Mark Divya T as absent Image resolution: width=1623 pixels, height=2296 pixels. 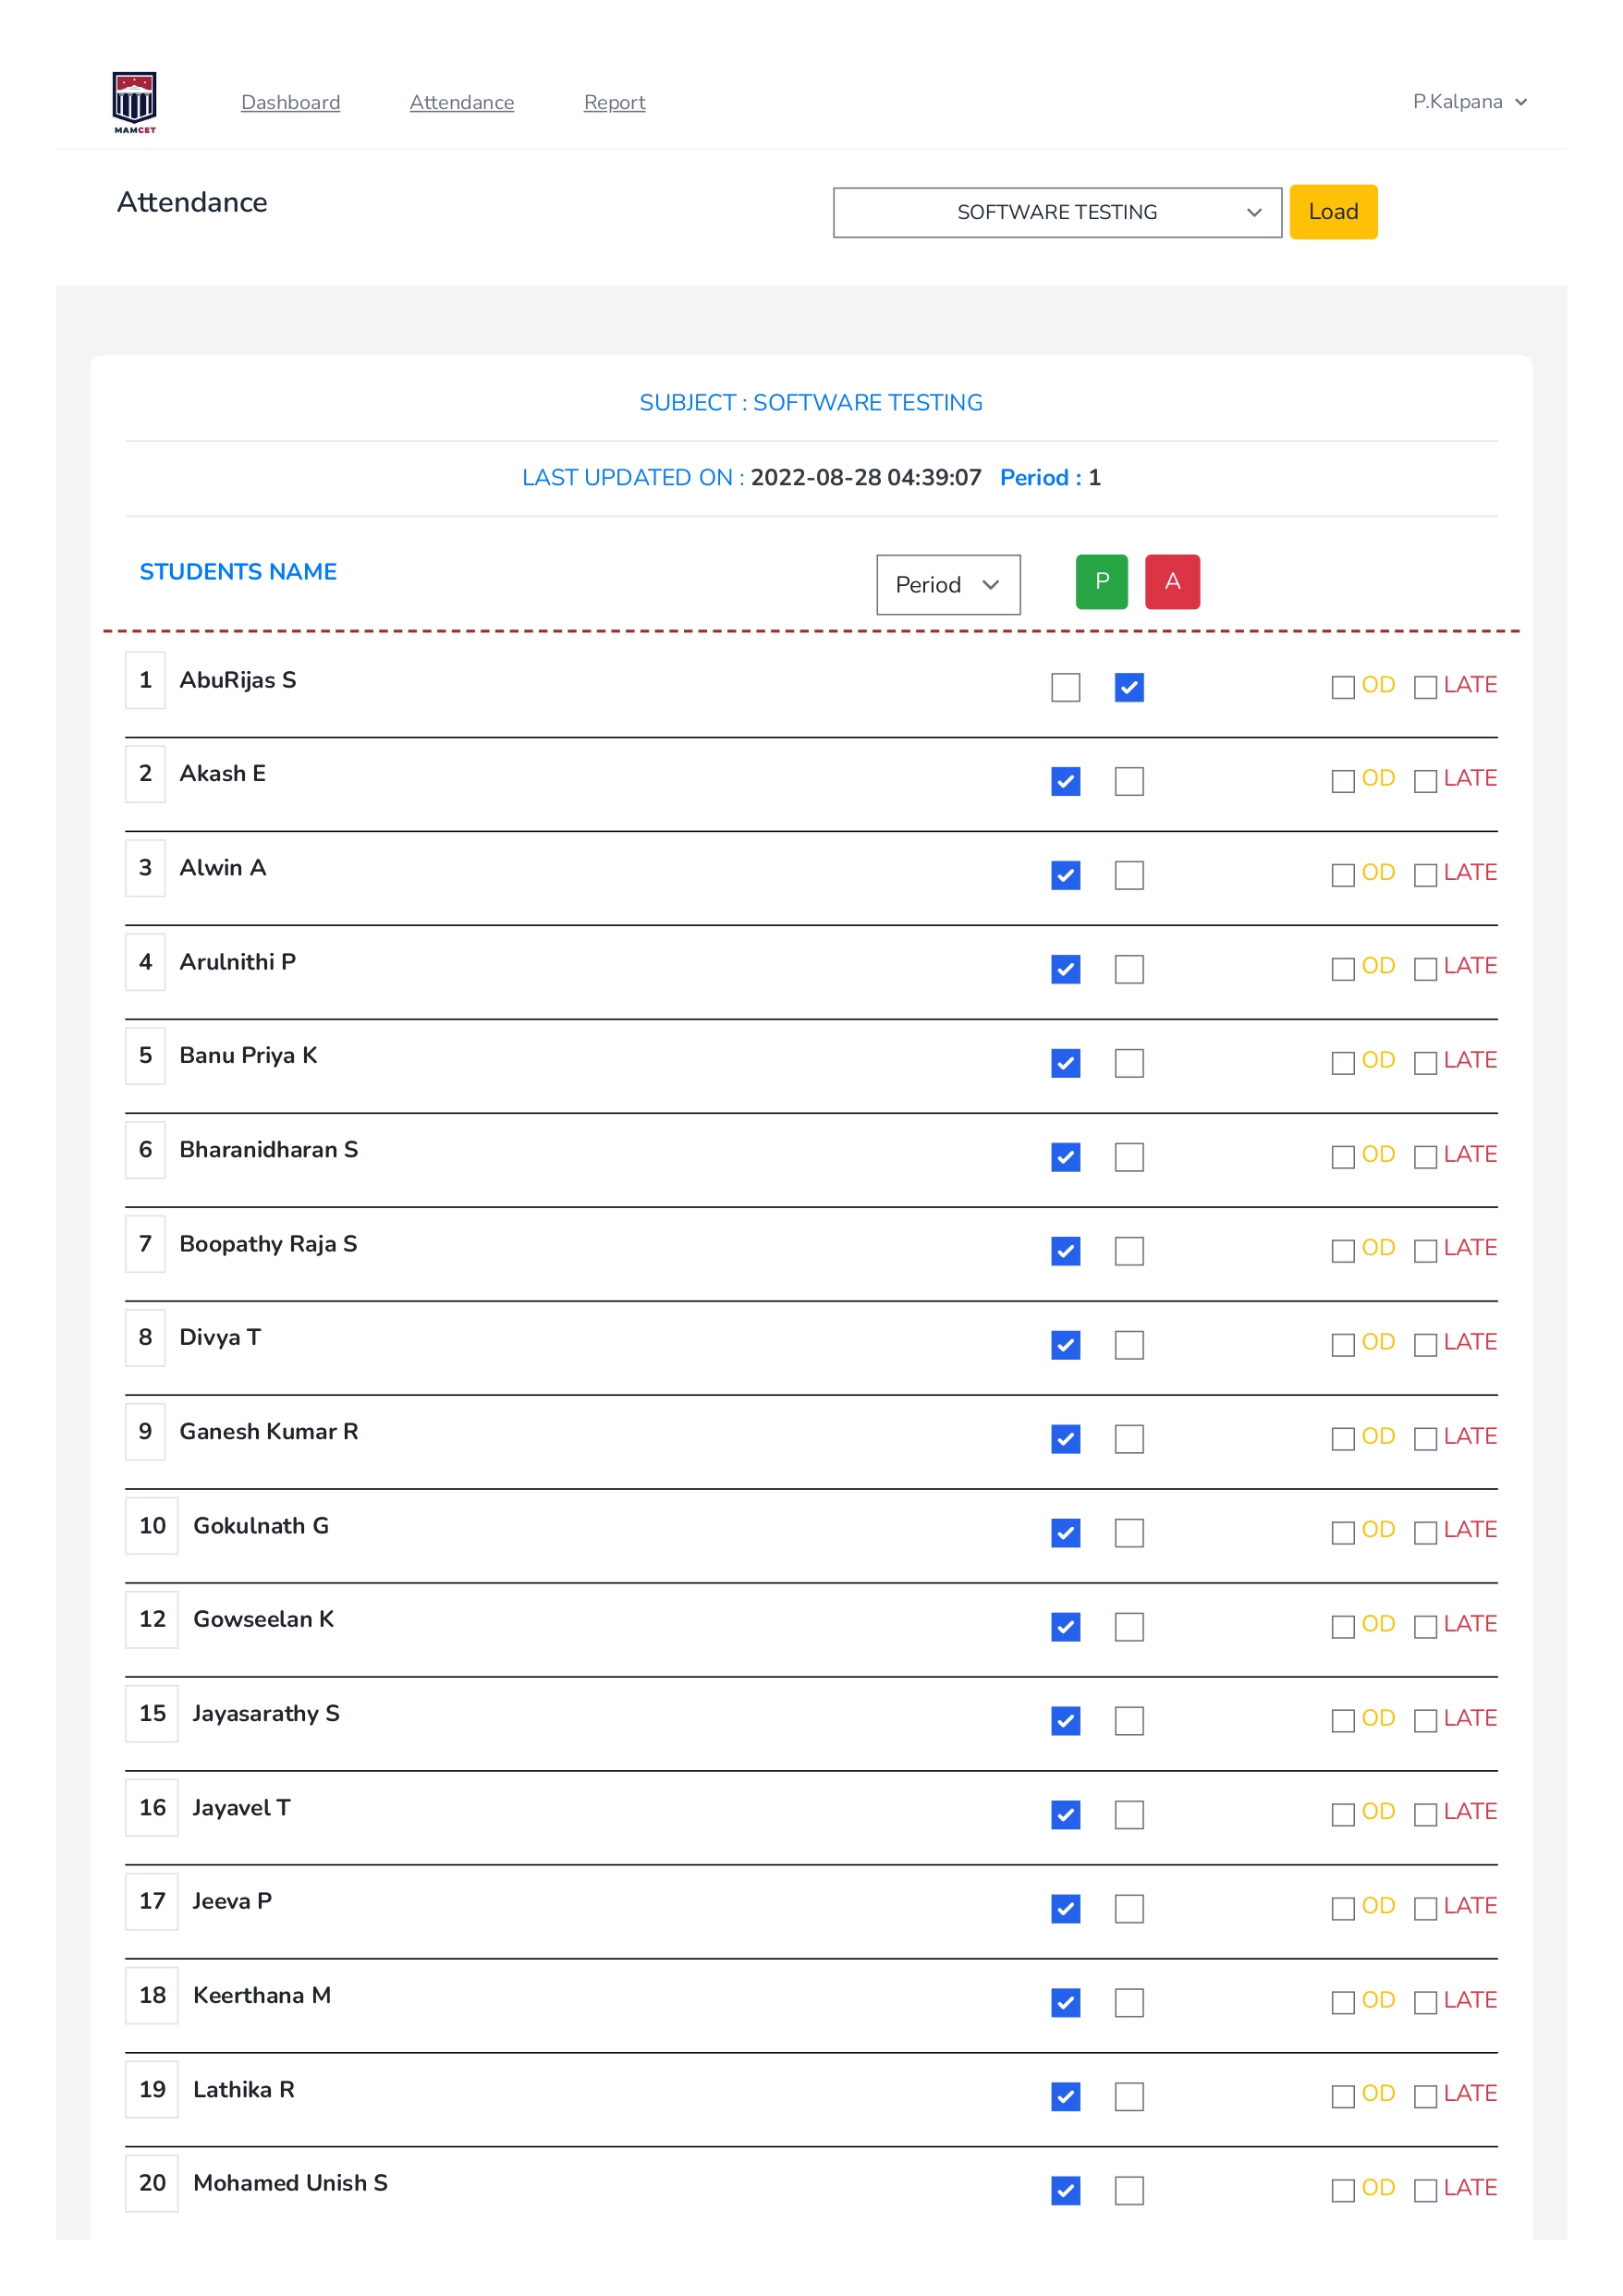click(1128, 1345)
